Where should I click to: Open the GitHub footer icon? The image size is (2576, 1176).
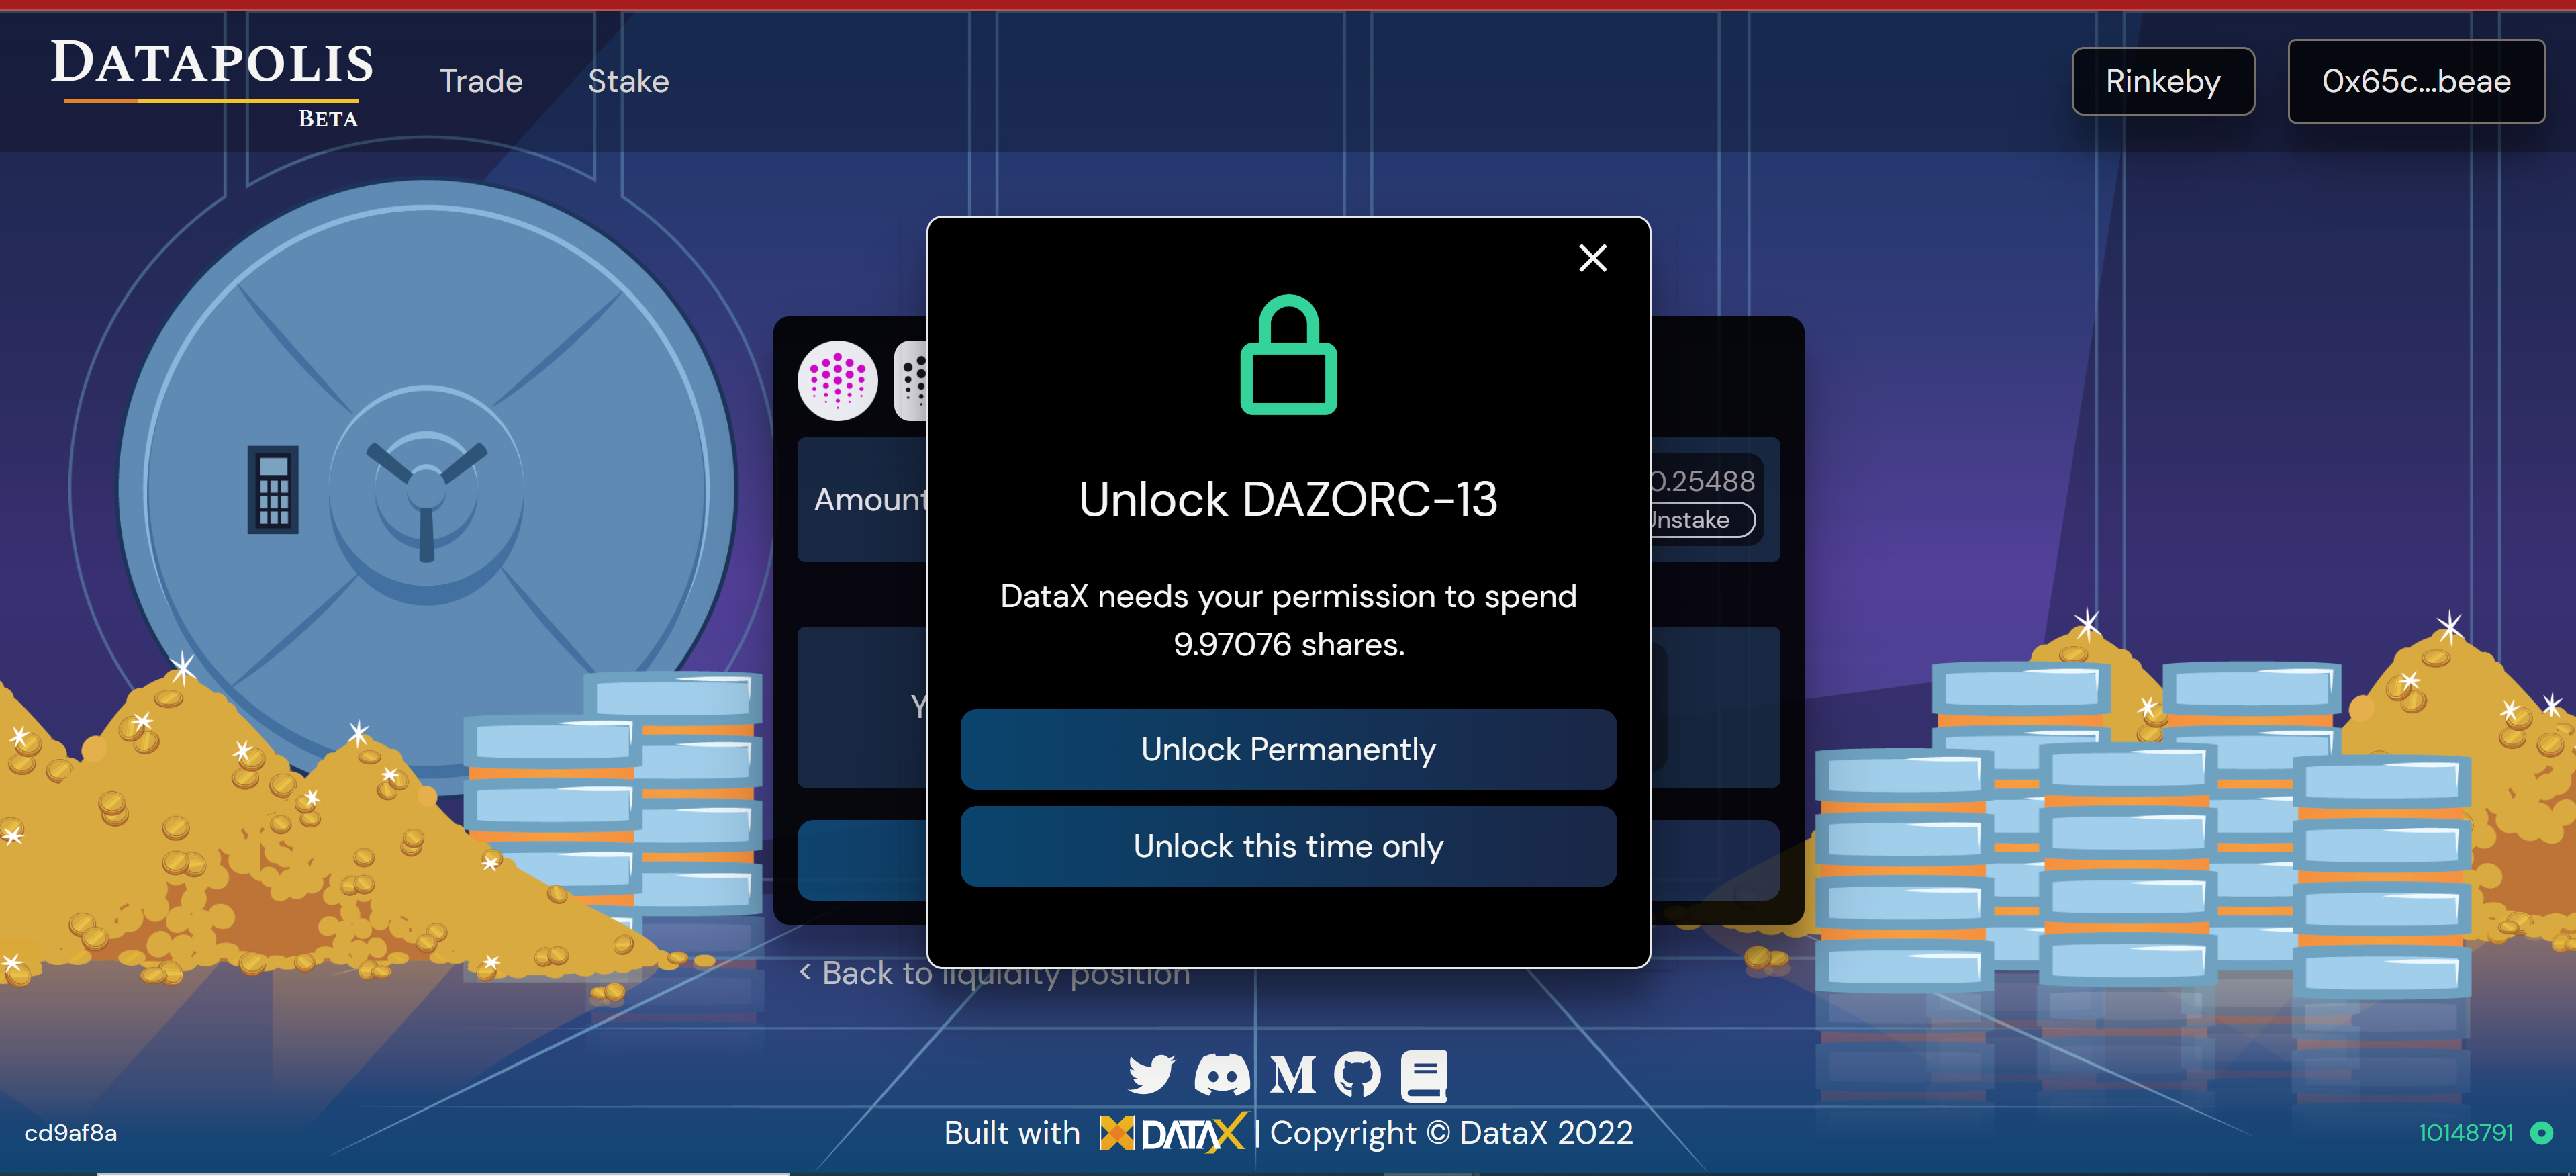[1358, 1075]
